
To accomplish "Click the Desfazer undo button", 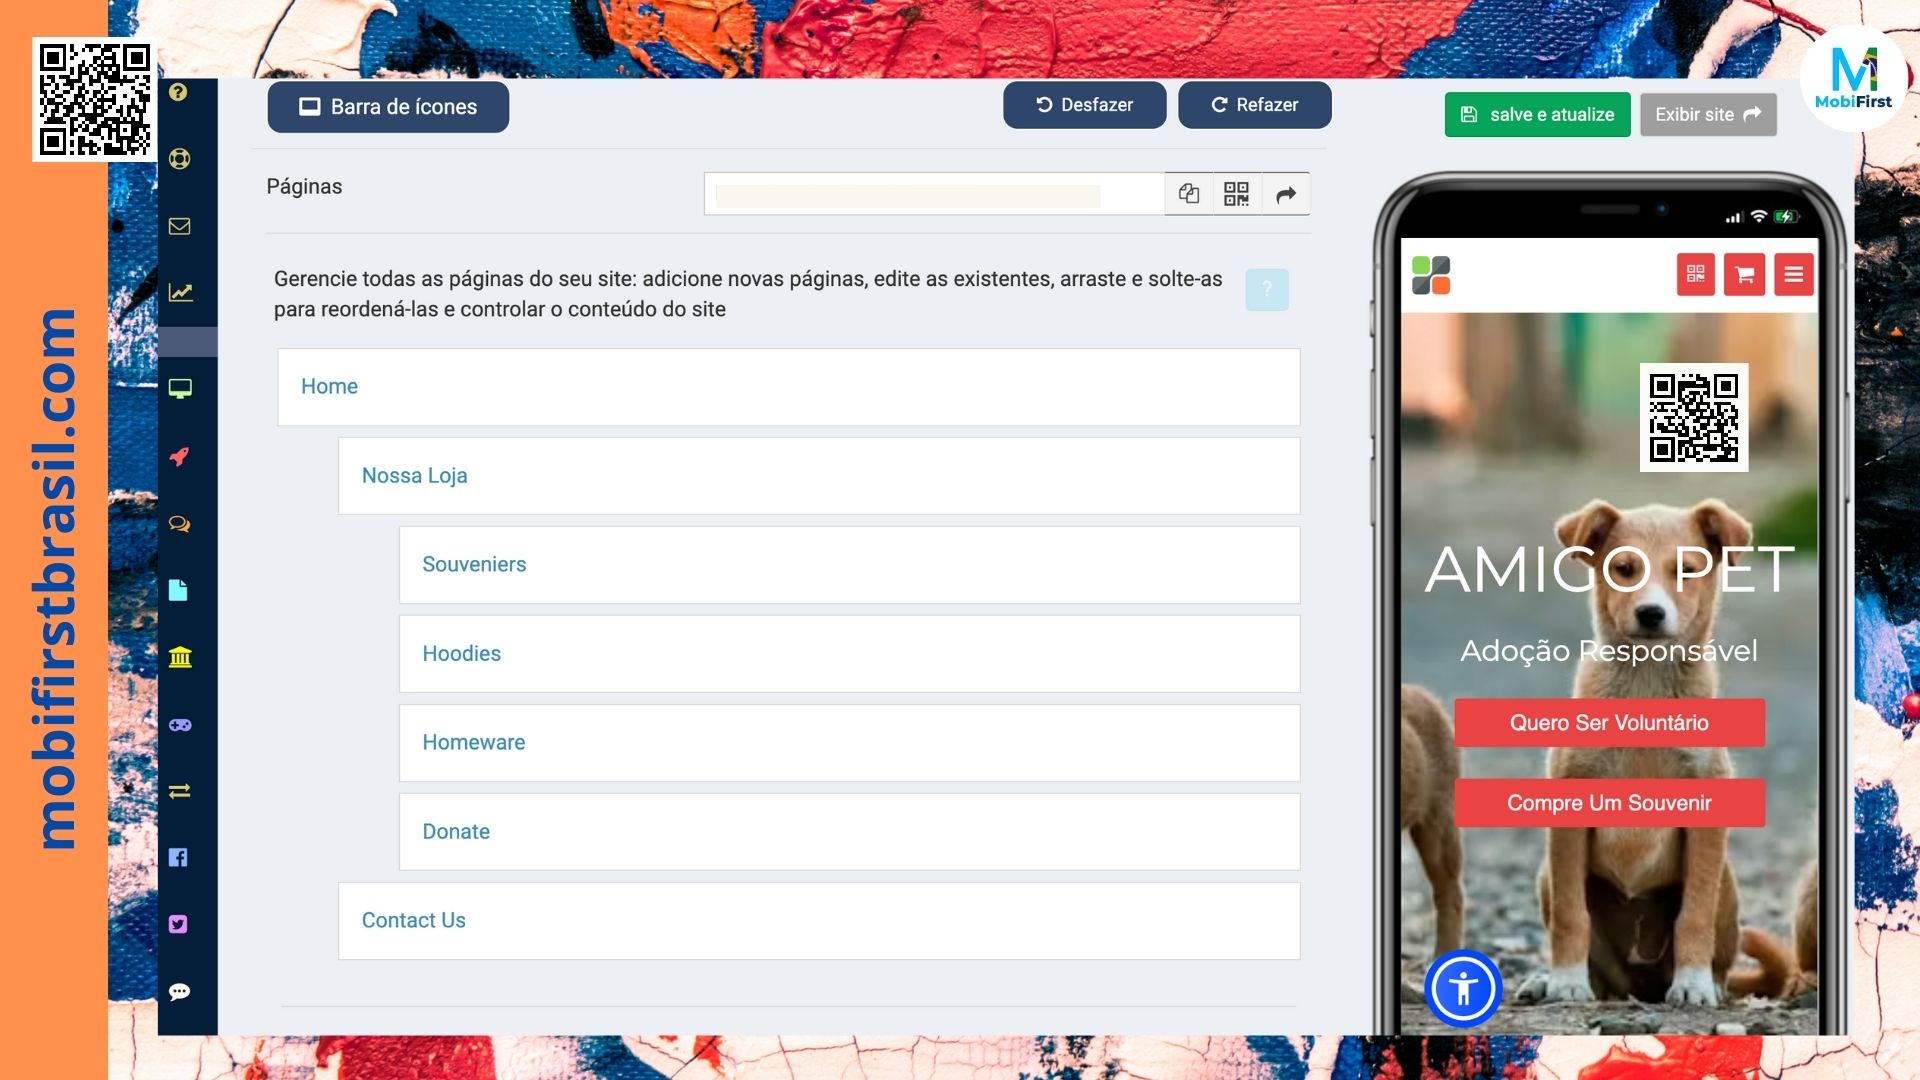I will click(x=1084, y=105).
